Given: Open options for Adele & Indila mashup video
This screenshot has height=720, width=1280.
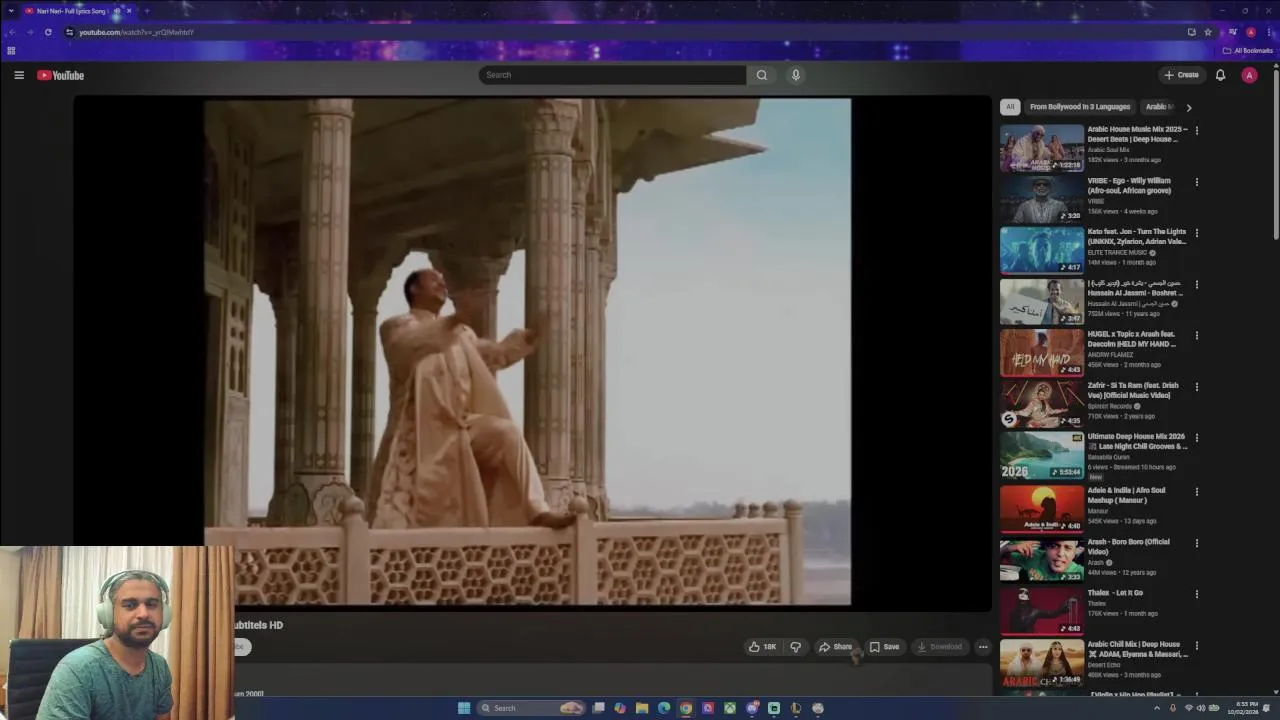Looking at the screenshot, I should click(x=1196, y=492).
